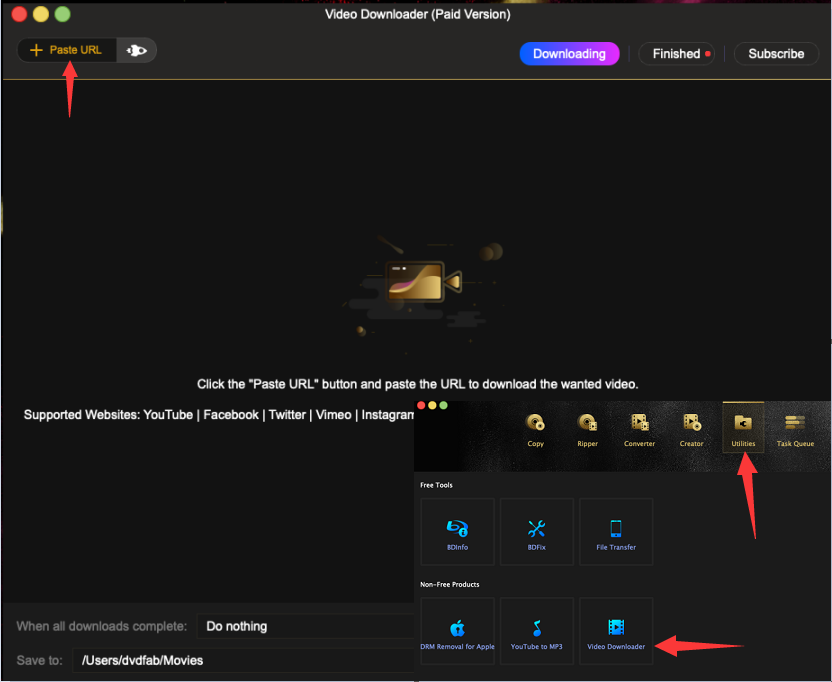Select the Creator module icon

click(691, 430)
